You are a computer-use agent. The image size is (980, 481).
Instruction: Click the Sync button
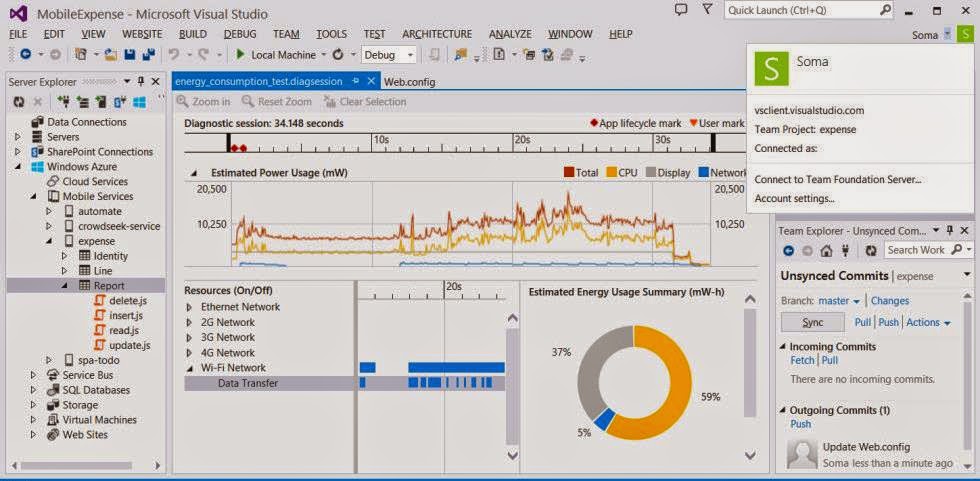812,322
